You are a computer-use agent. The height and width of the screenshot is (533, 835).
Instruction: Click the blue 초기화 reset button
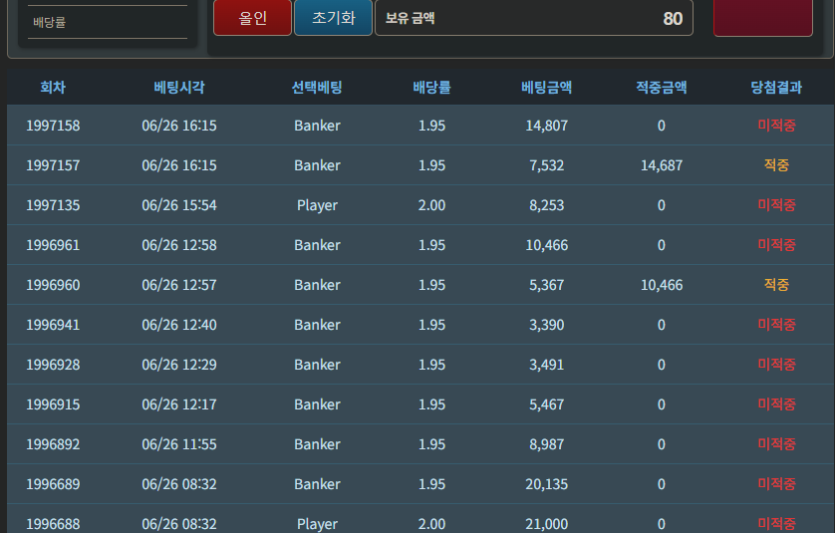click(333, 18)
